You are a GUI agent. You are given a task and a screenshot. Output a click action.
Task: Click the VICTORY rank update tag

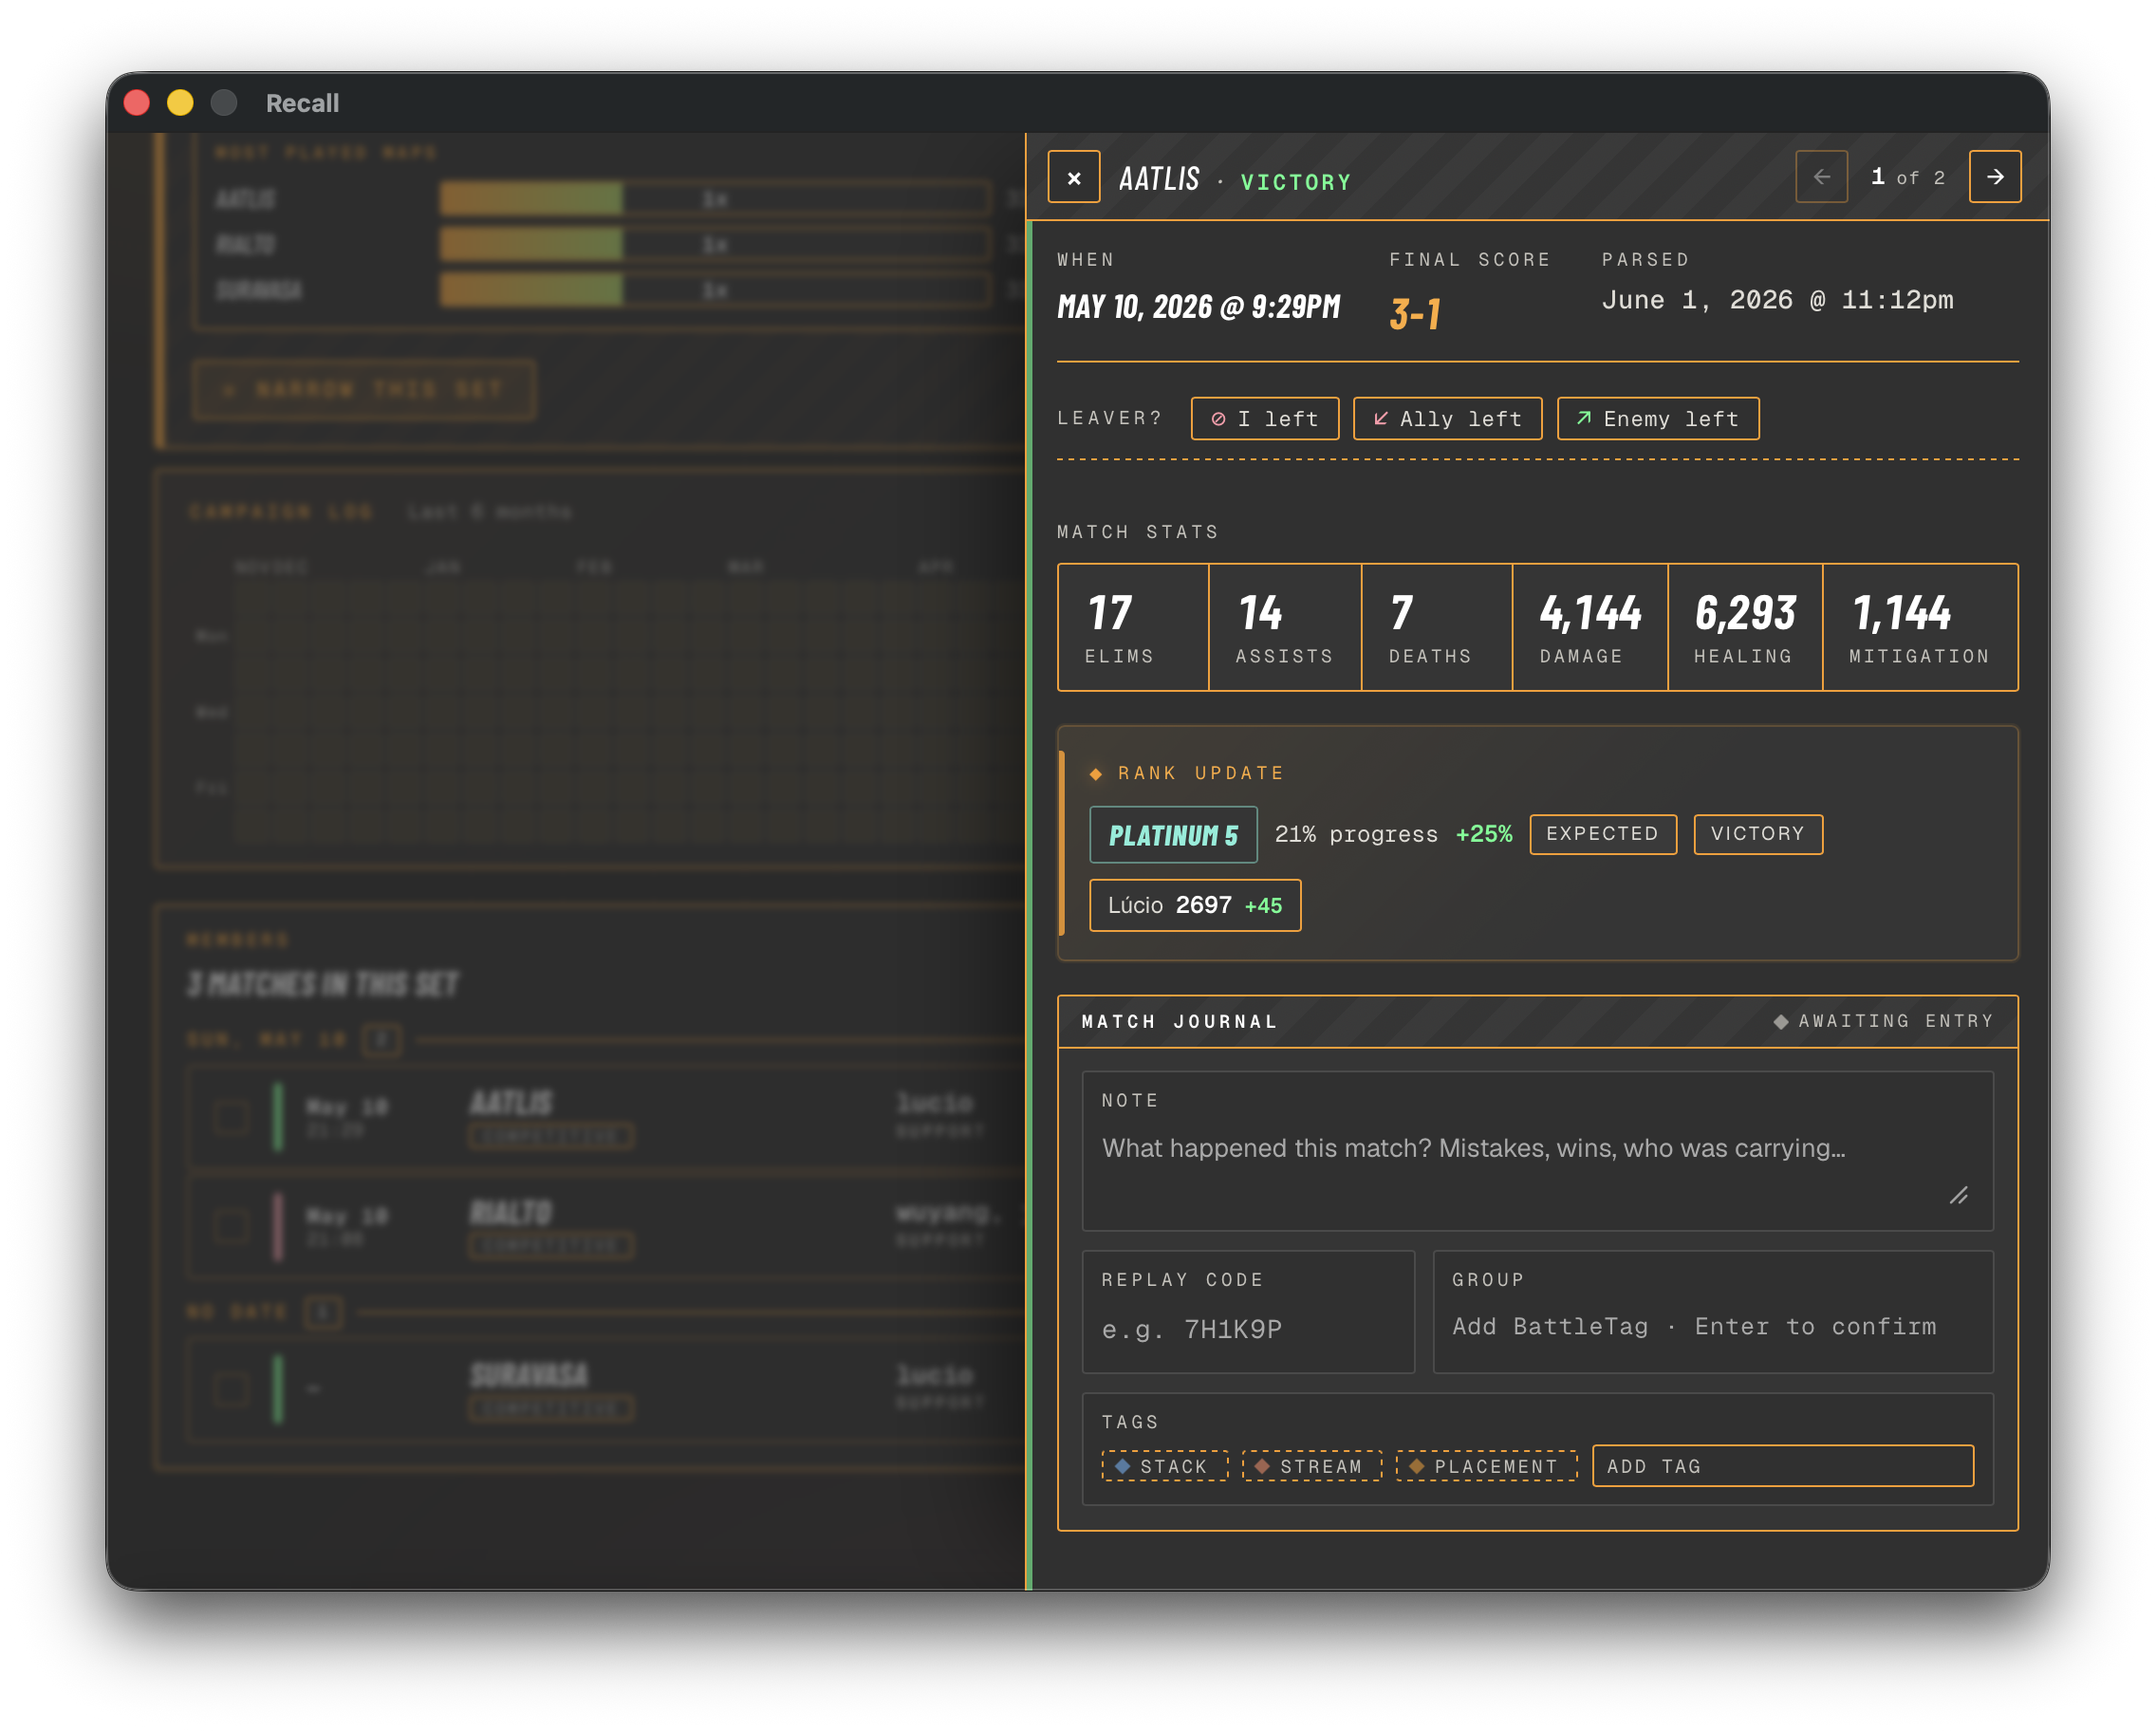tap(1758, 834)
